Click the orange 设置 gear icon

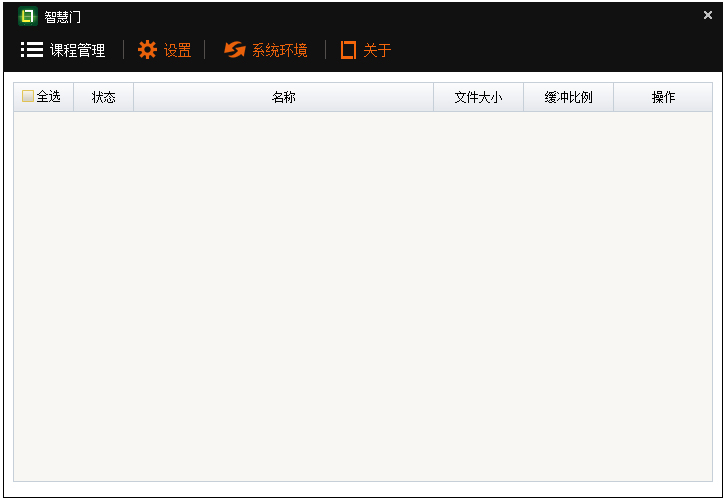(147, 50)
